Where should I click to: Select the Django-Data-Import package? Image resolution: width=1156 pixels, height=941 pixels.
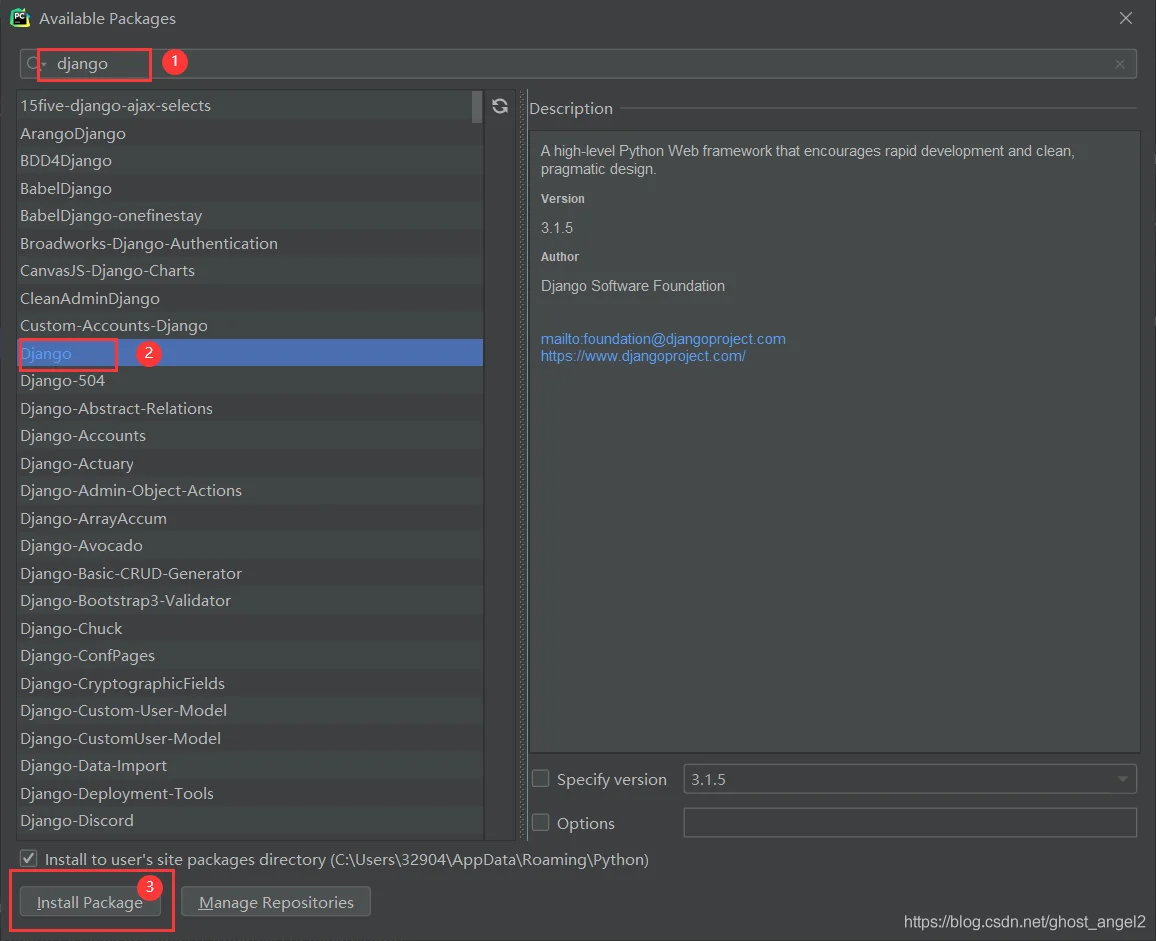click(250, 765)
